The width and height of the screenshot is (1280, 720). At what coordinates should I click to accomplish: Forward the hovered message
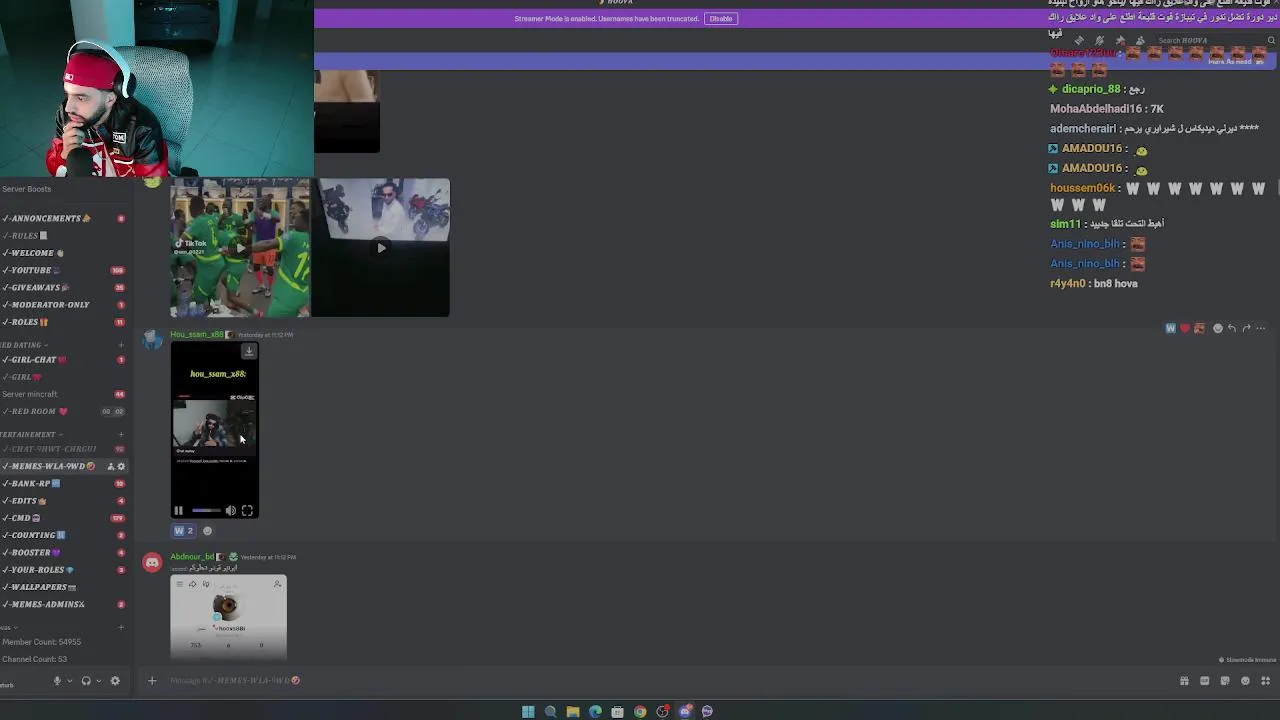[1246, 328]
